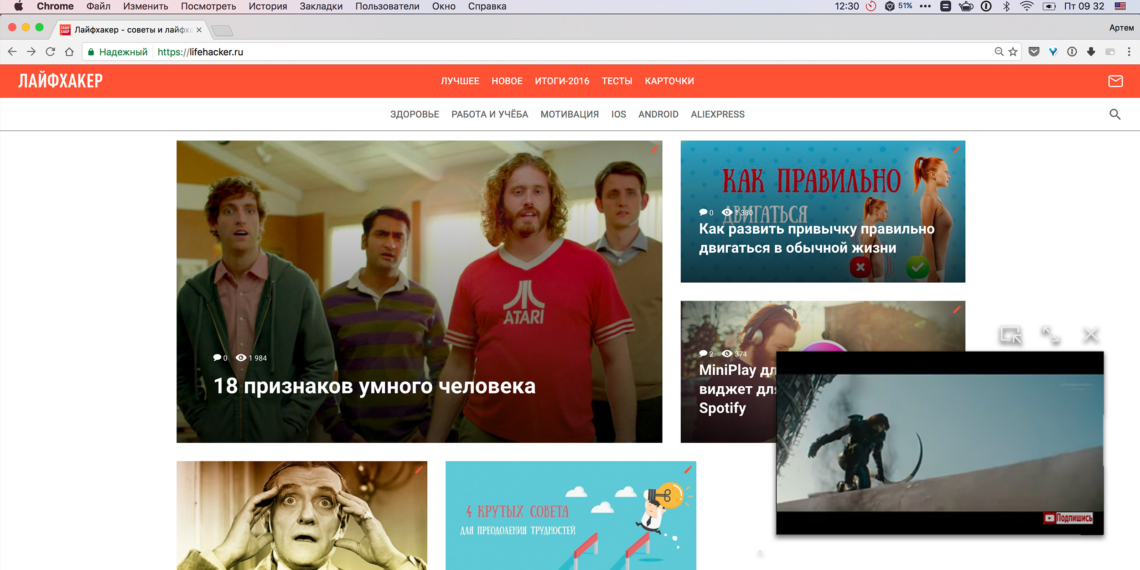This screenshot has height=570, width=1140.
Task: Open the Закладки menu
Action: pos(321,6)
